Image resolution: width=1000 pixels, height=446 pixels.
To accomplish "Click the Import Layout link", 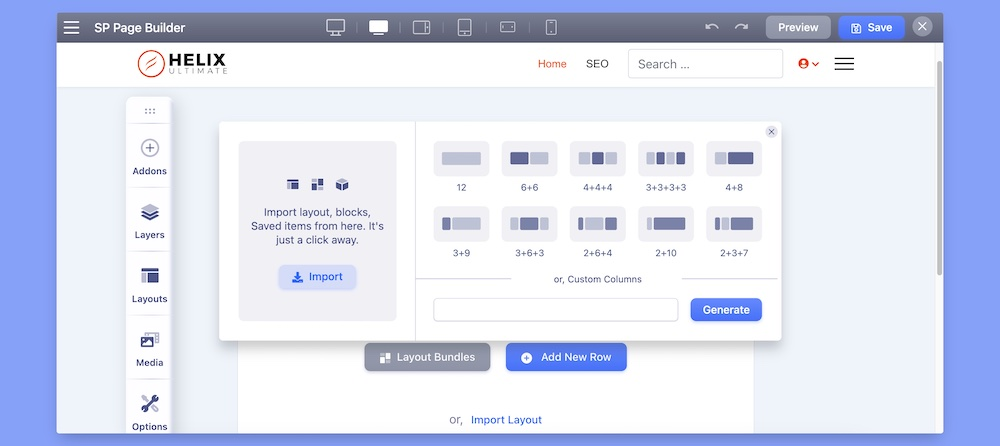I will [506, 420].
